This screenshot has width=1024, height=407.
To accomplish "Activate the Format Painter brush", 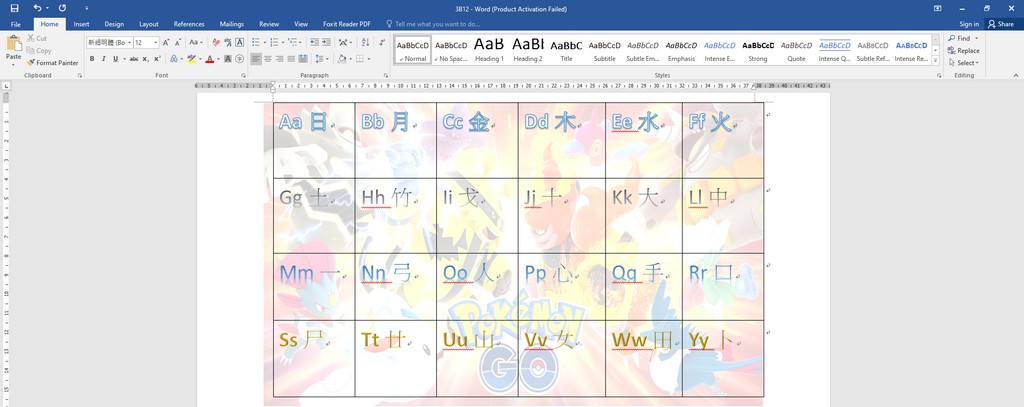I will point(31,63).
